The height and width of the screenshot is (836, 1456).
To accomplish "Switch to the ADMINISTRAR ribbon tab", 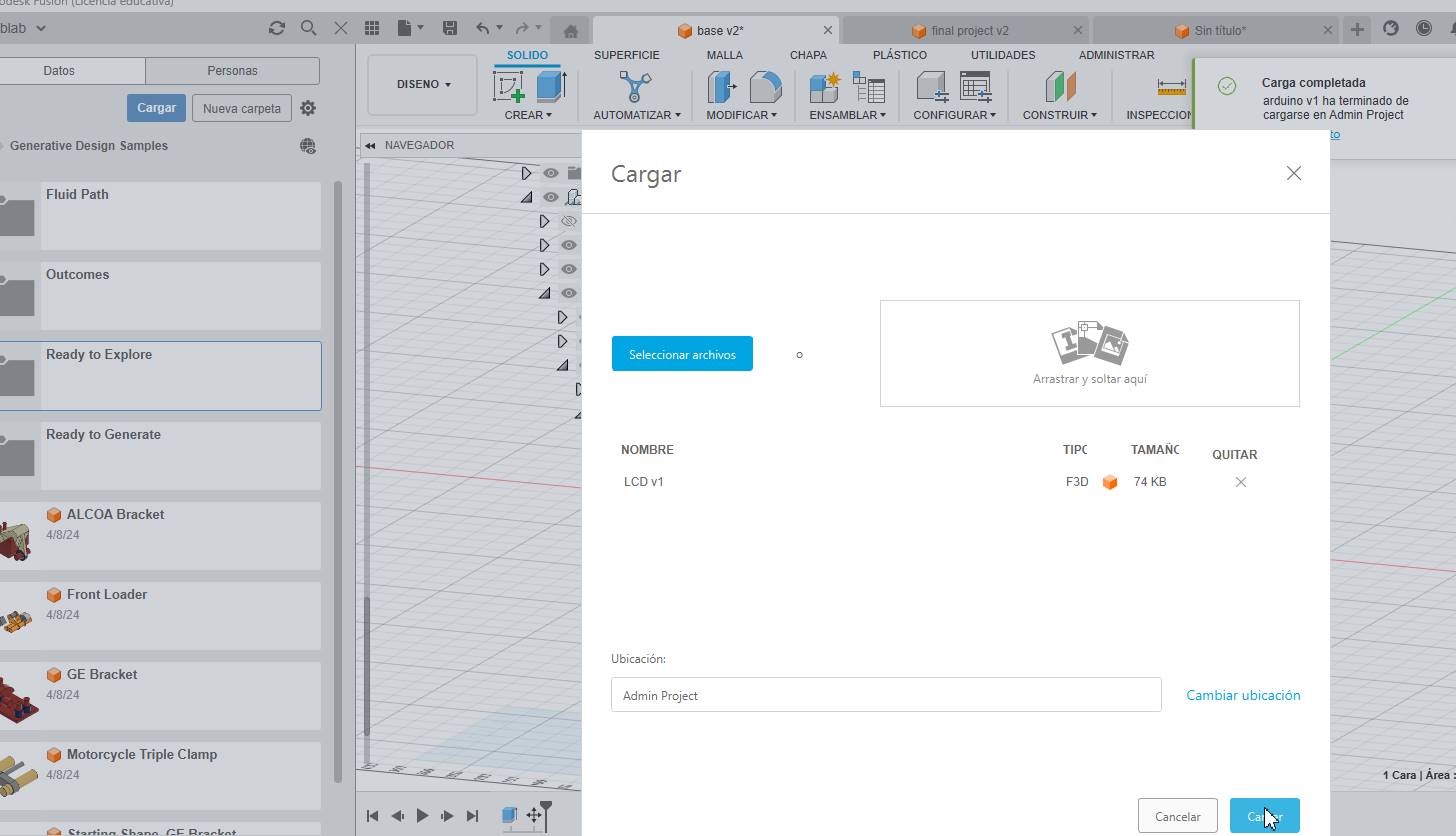I will click(x=1116, y=55).
